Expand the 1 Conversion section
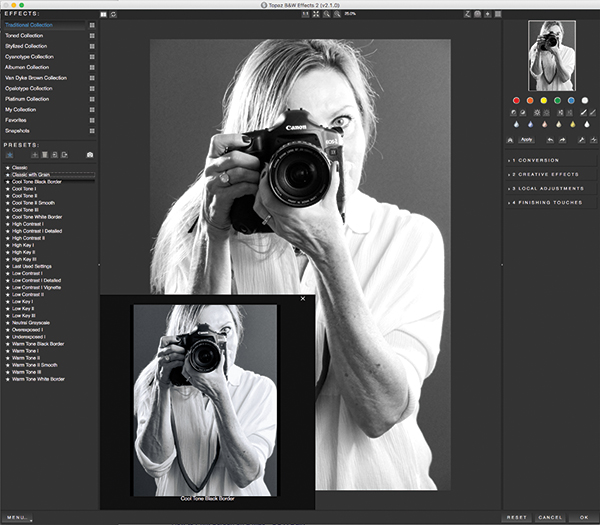The image size is (600, 525). pyautogui.click(x=551, y=160)
